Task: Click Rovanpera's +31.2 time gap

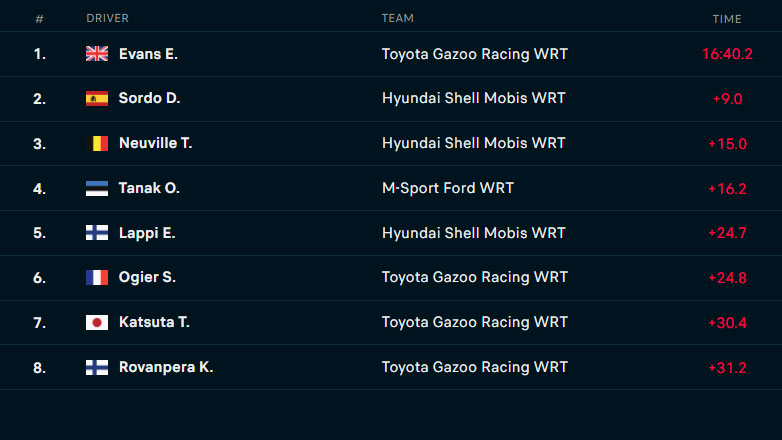Action: pos(728,367)
